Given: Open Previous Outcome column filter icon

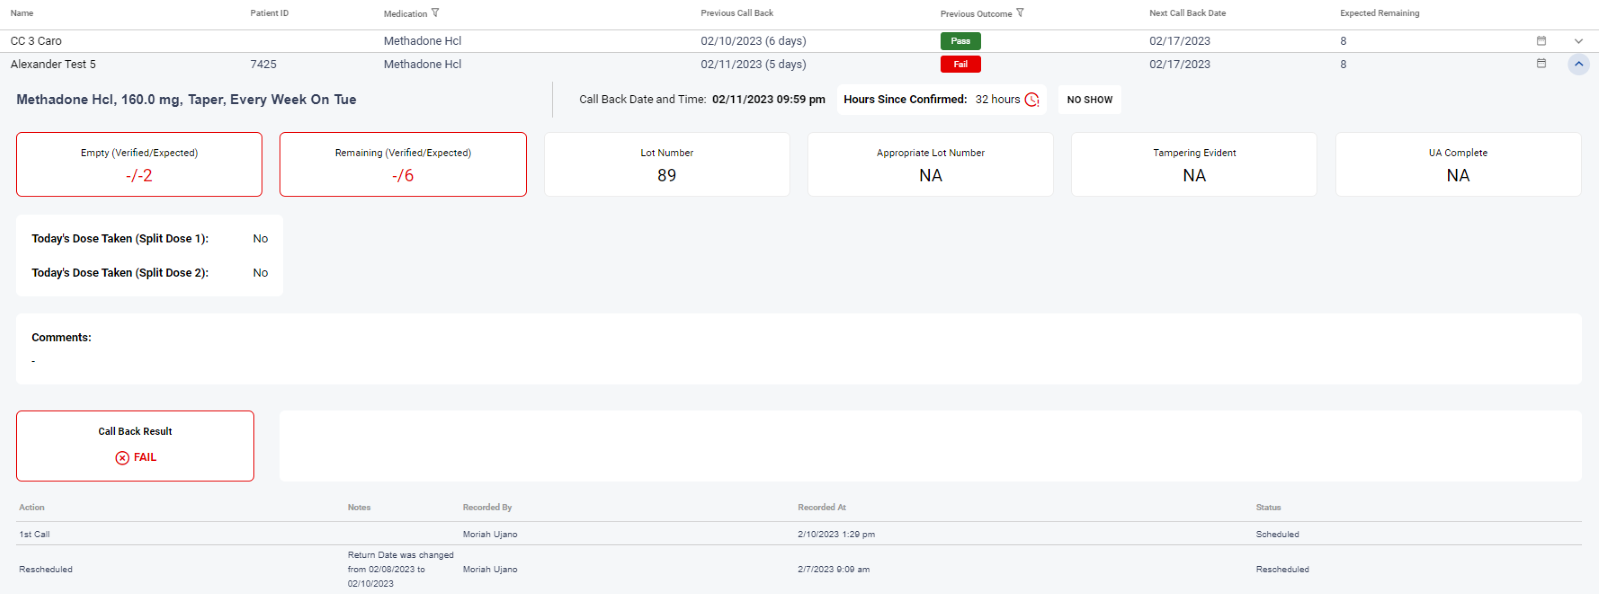Looking at the screenshot, I should [x=1020, y=13].
